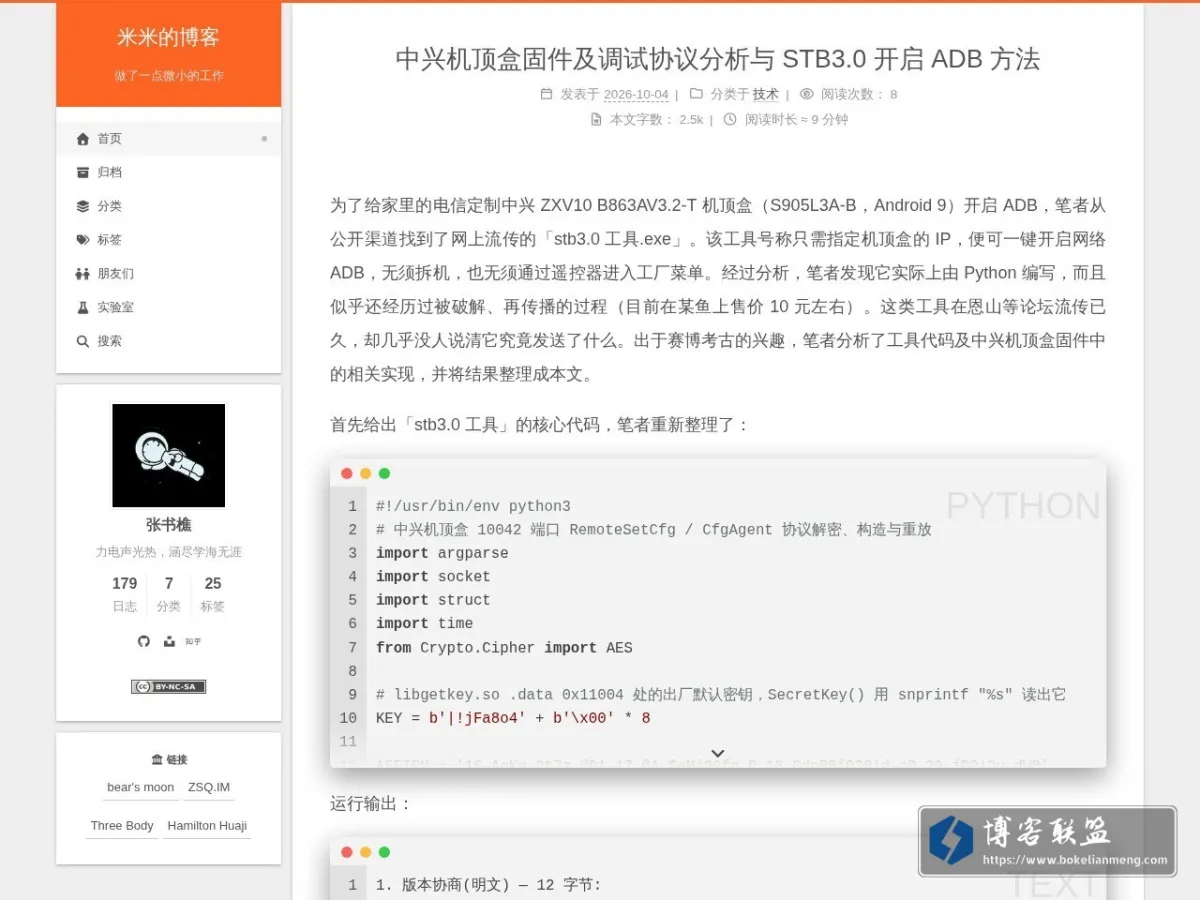Open the 179 日志 posts count
The width and height of the screenshot is (1200, 900).
click(125, 594)
